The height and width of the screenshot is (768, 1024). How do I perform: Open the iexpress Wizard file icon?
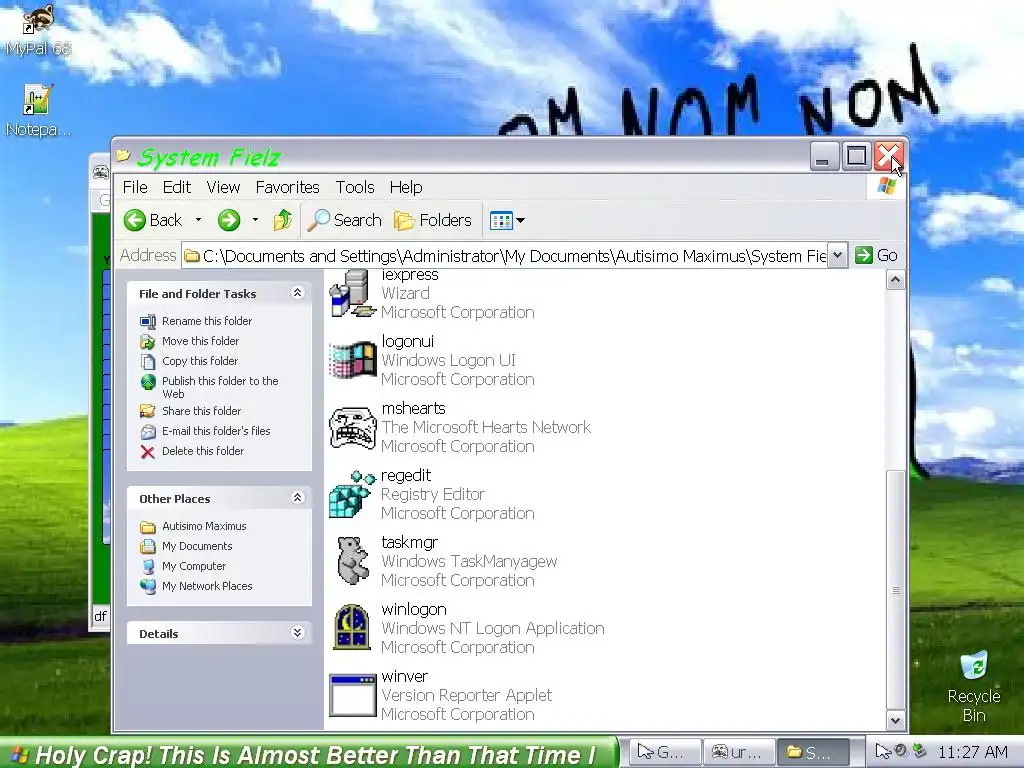point(353,294)
